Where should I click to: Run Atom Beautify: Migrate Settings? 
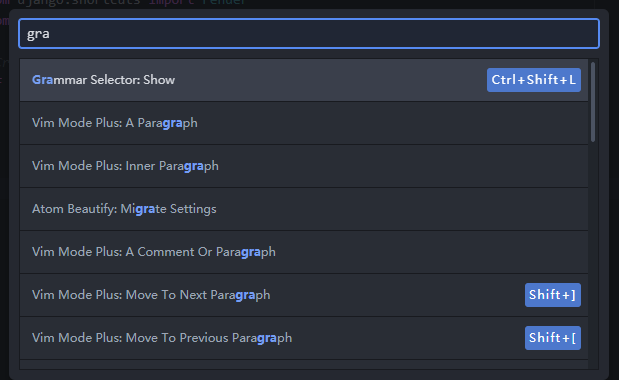(304, 209)
